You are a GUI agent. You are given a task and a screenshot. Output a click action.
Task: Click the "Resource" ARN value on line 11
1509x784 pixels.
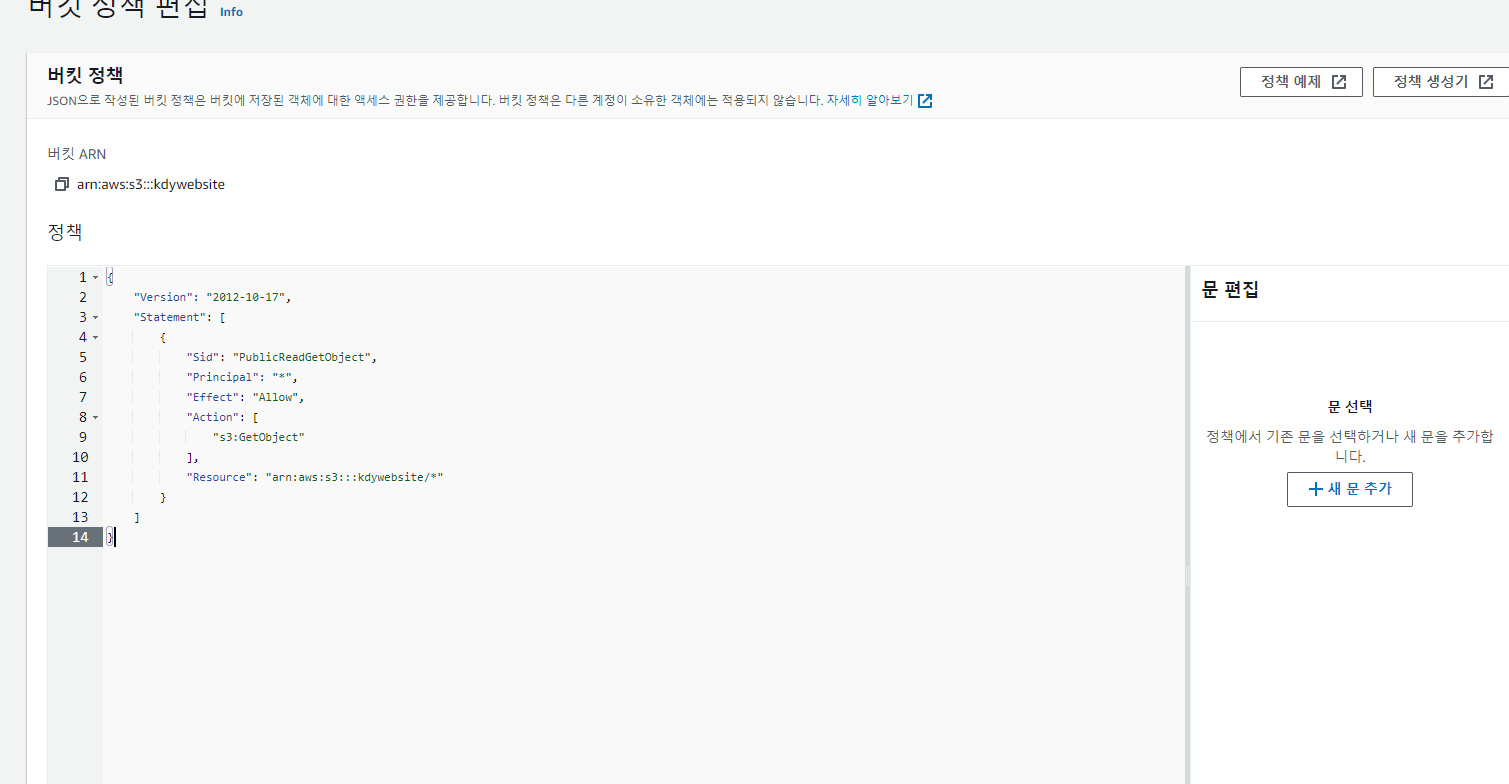(x=354, y=477)
